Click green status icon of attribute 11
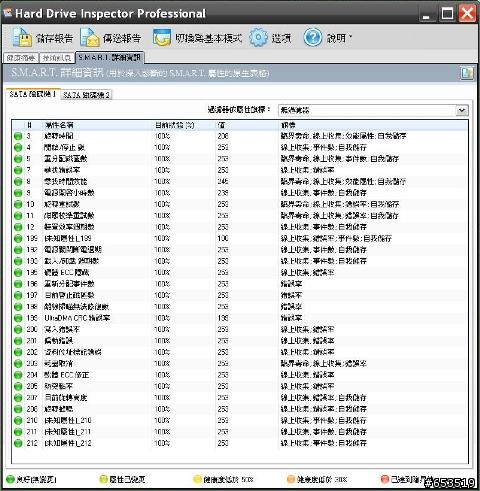Image resolution: width=480 pixels, height=491 pixels. [x=18, y=216]
